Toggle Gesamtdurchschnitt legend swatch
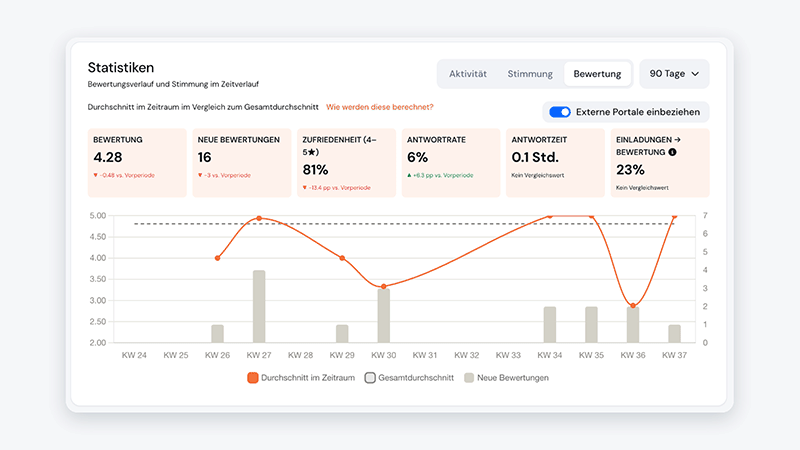This screenshot has width=800, height=450. [370, 378]
